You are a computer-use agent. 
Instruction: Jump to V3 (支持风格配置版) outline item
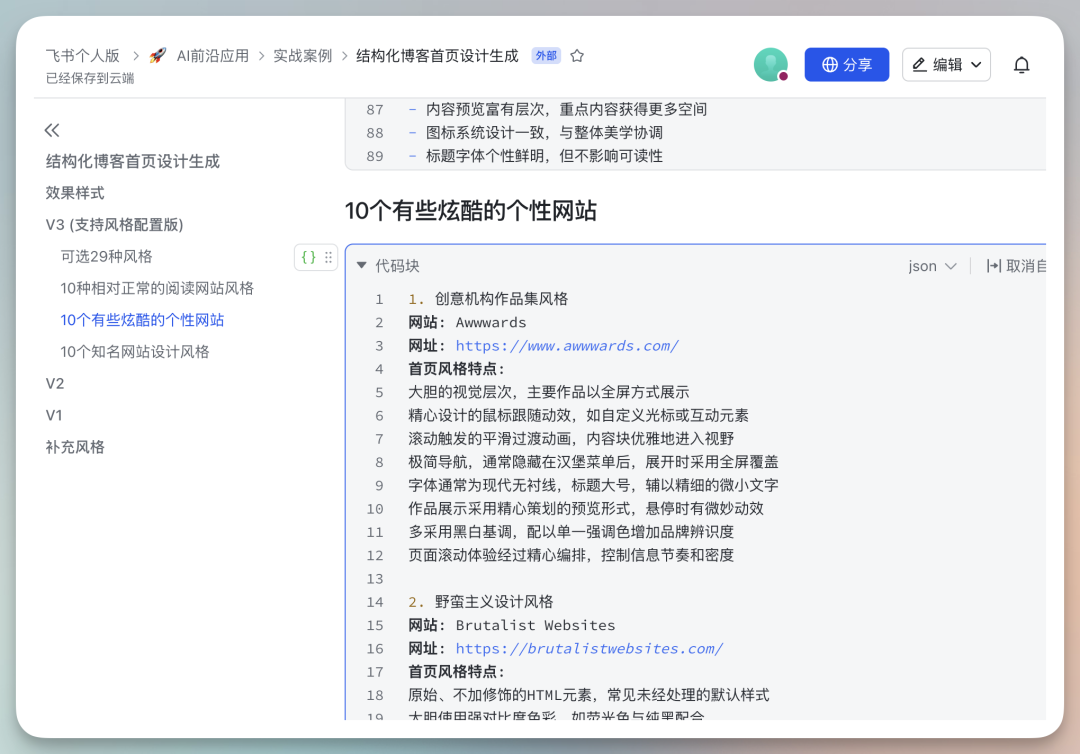tap(114, 224)
